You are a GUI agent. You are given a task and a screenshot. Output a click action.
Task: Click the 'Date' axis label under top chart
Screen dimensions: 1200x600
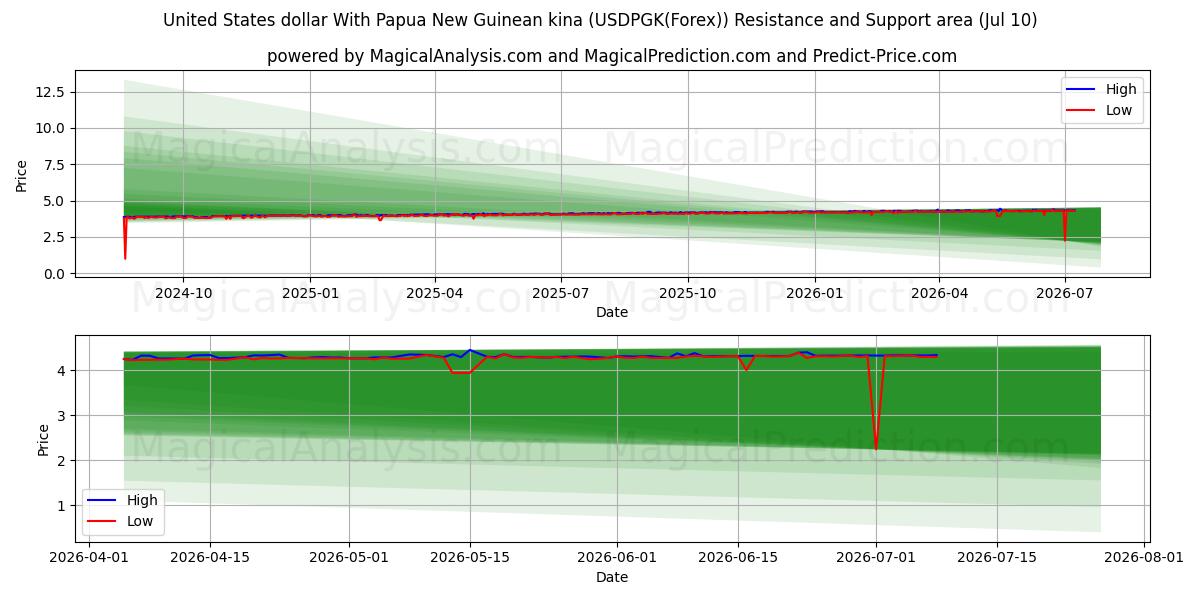pyautogui.click(x=612, y=312)
